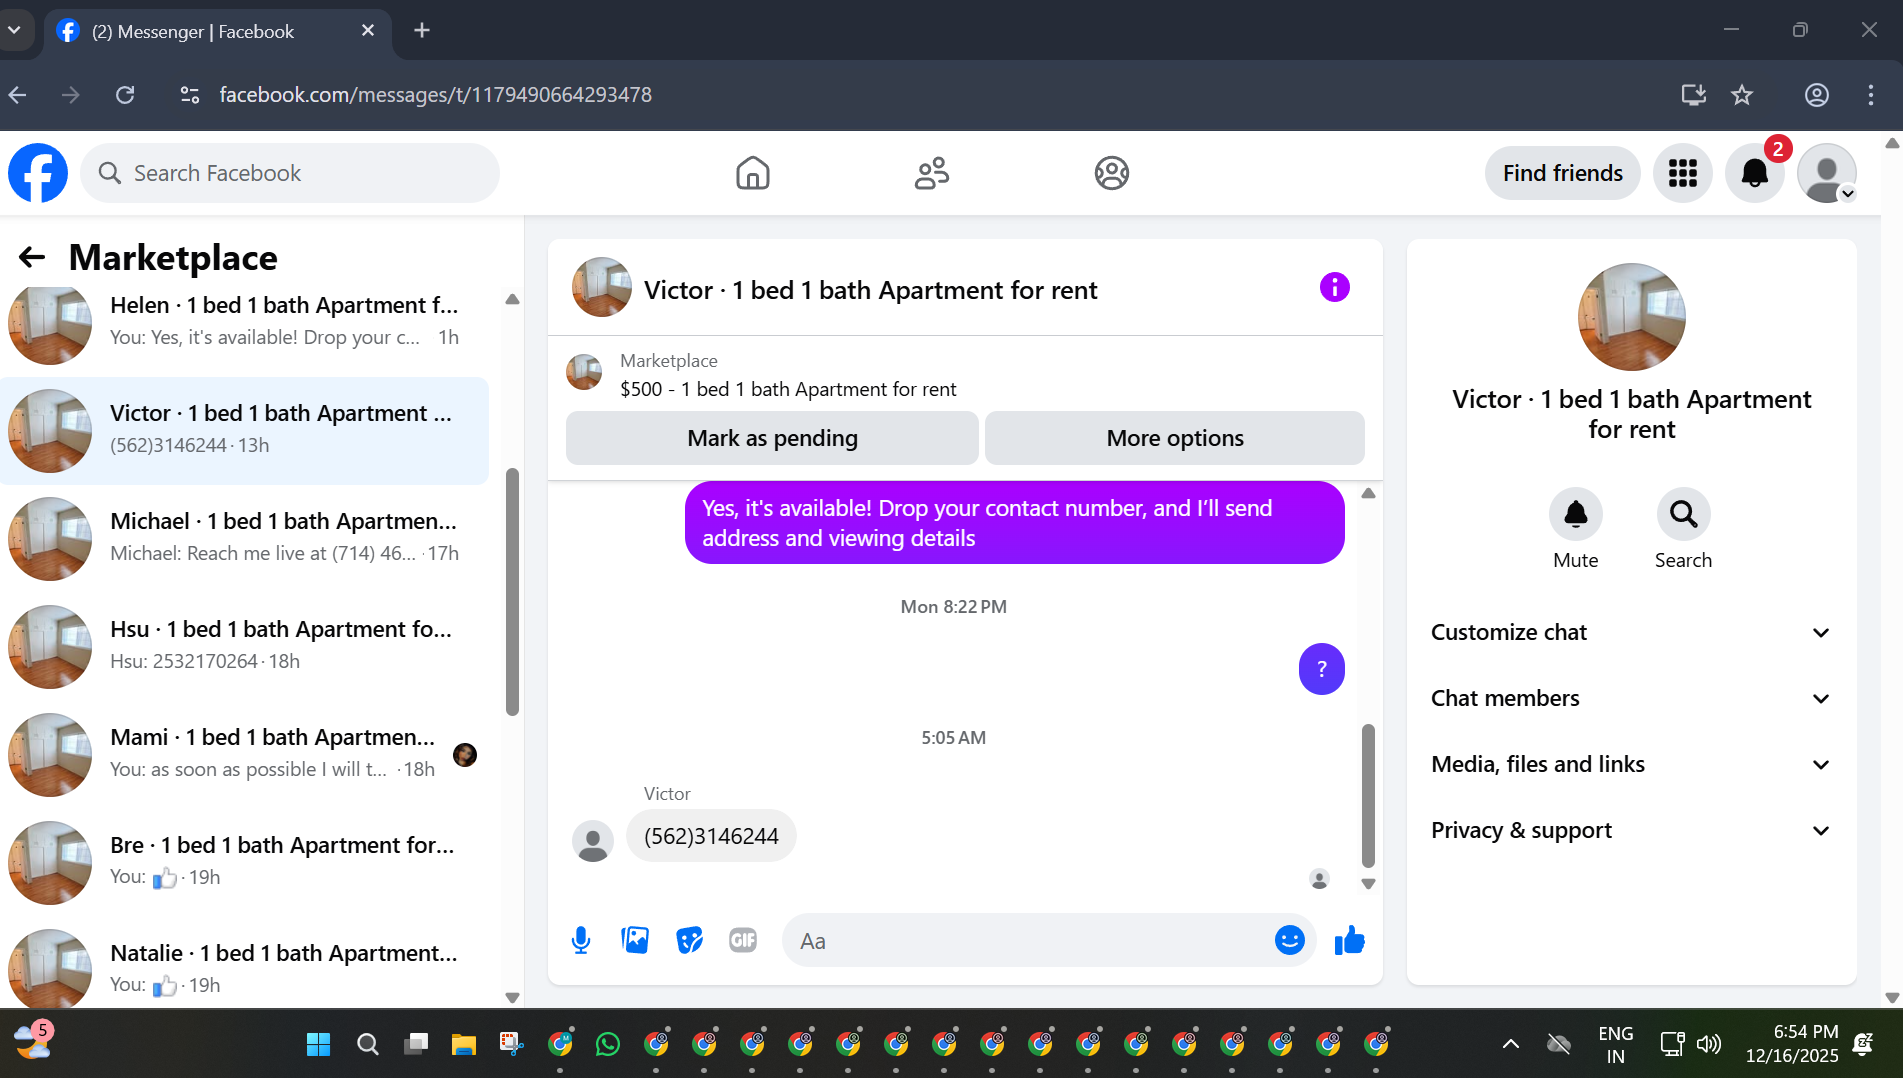Choose a sticker icon
The height and width of the screenshot is (1078, 1903).
click(689, 940)
